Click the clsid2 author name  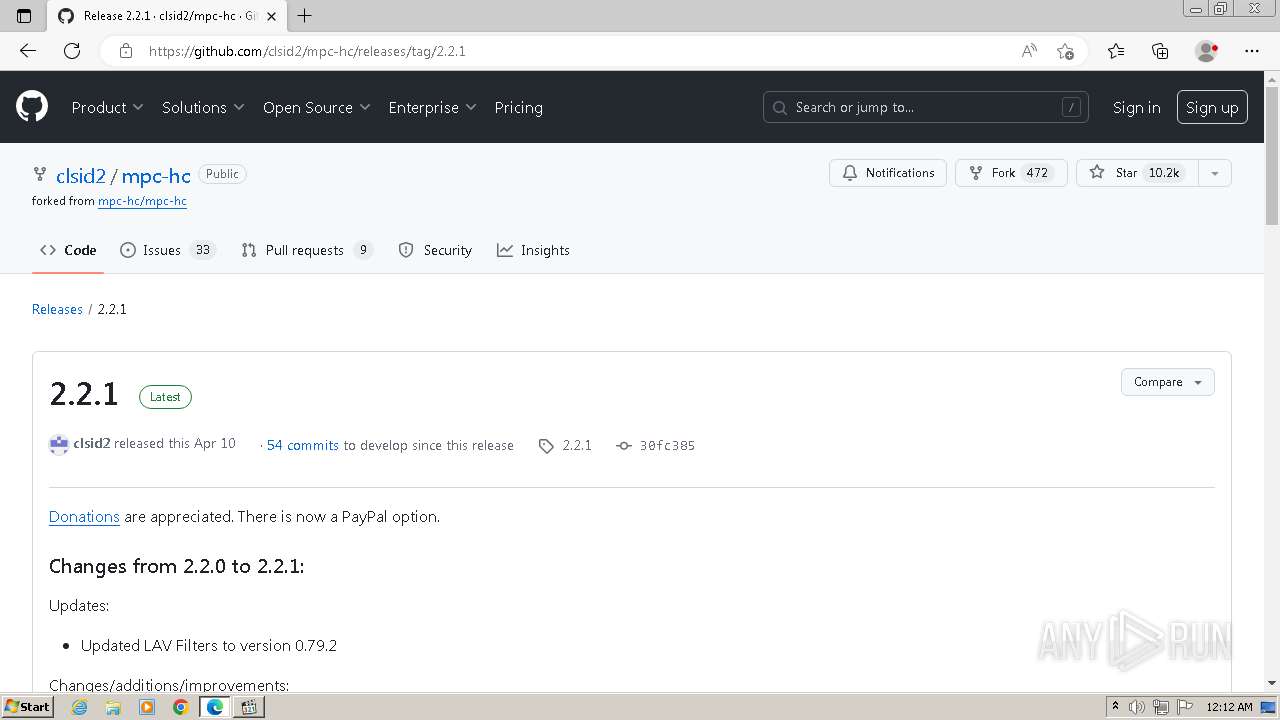[92, 443]
